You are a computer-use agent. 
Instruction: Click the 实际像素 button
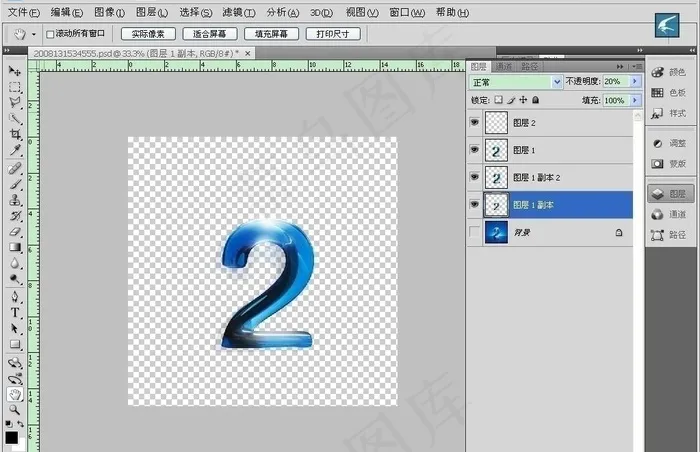click(x=147, y=34)
